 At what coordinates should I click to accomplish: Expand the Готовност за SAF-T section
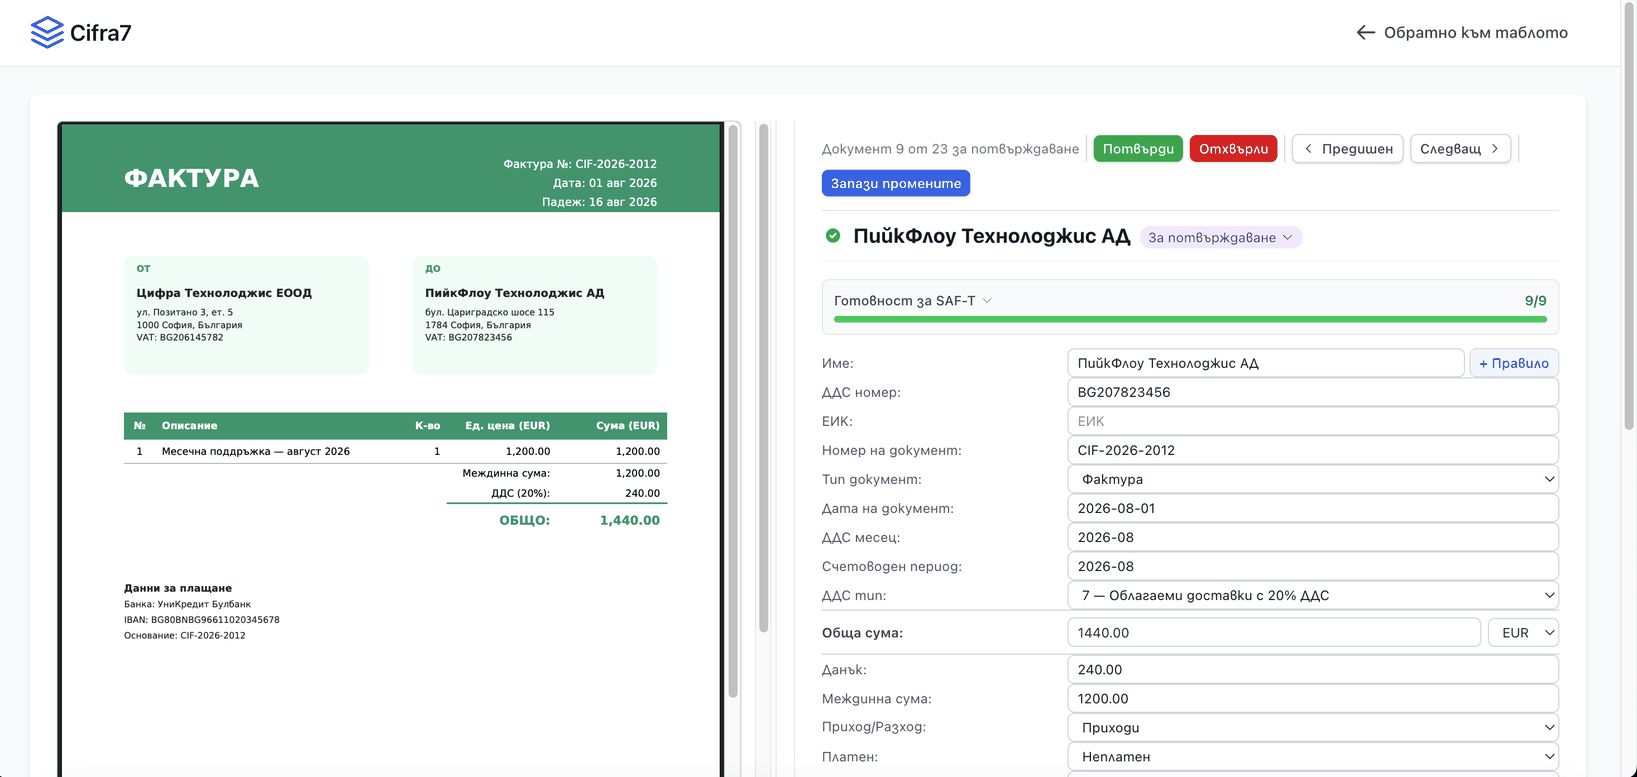click(x=913, y=300)
